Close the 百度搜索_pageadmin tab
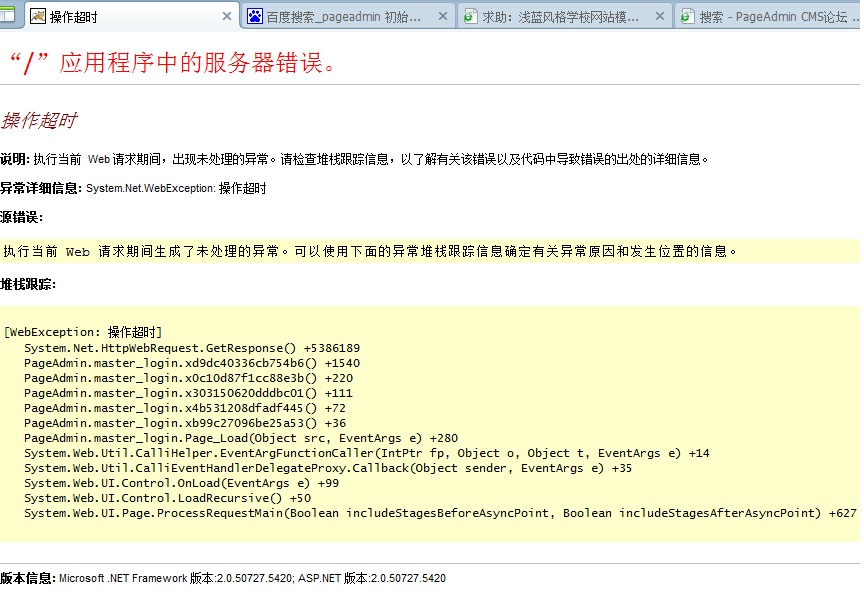 [443, 16]
